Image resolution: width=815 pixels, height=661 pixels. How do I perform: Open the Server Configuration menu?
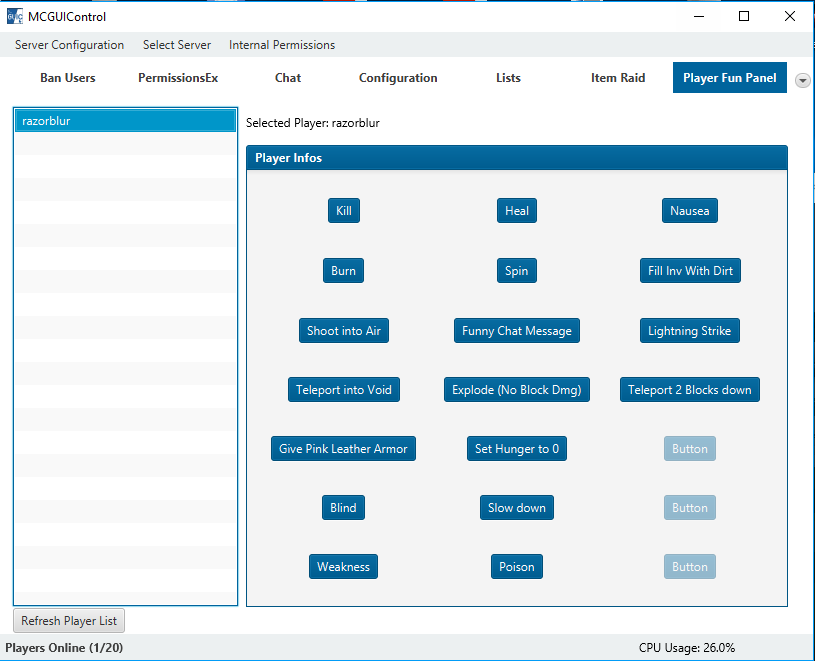click(x=69, y=45)
